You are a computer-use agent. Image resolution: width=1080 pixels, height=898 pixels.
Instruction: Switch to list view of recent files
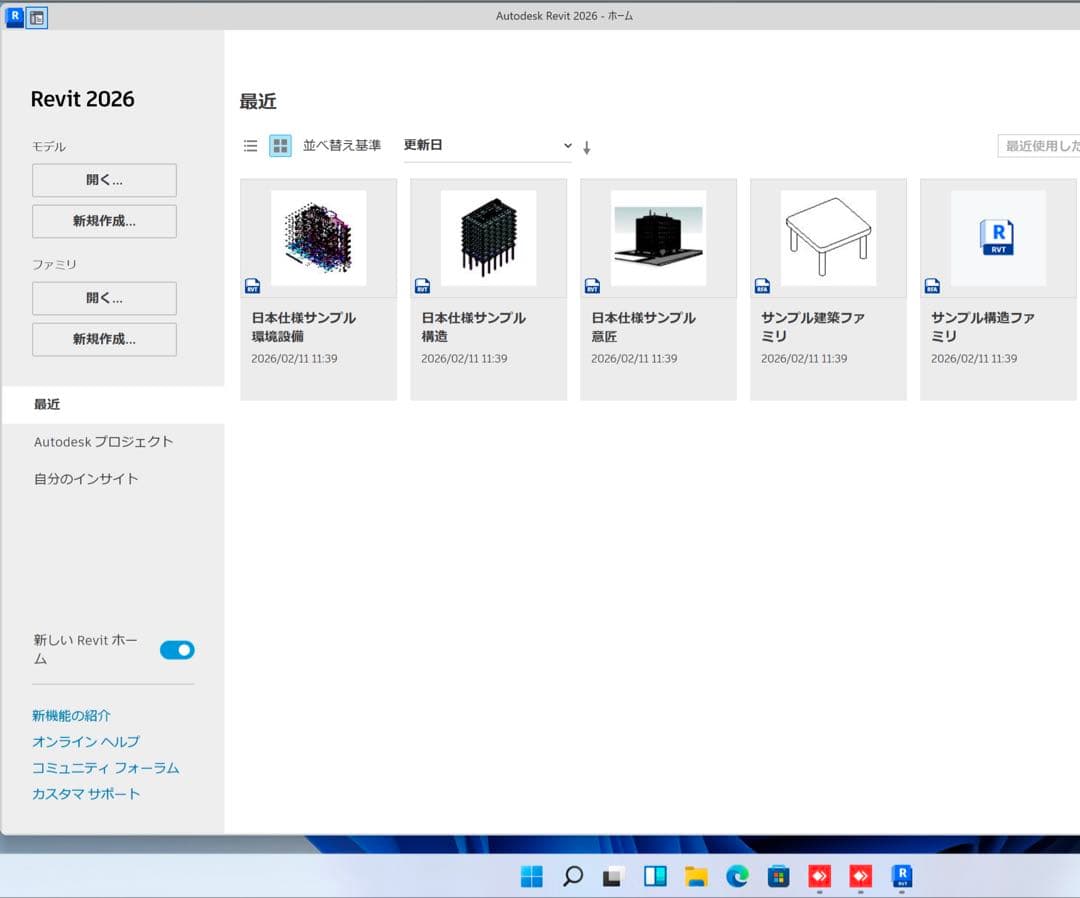250,145
